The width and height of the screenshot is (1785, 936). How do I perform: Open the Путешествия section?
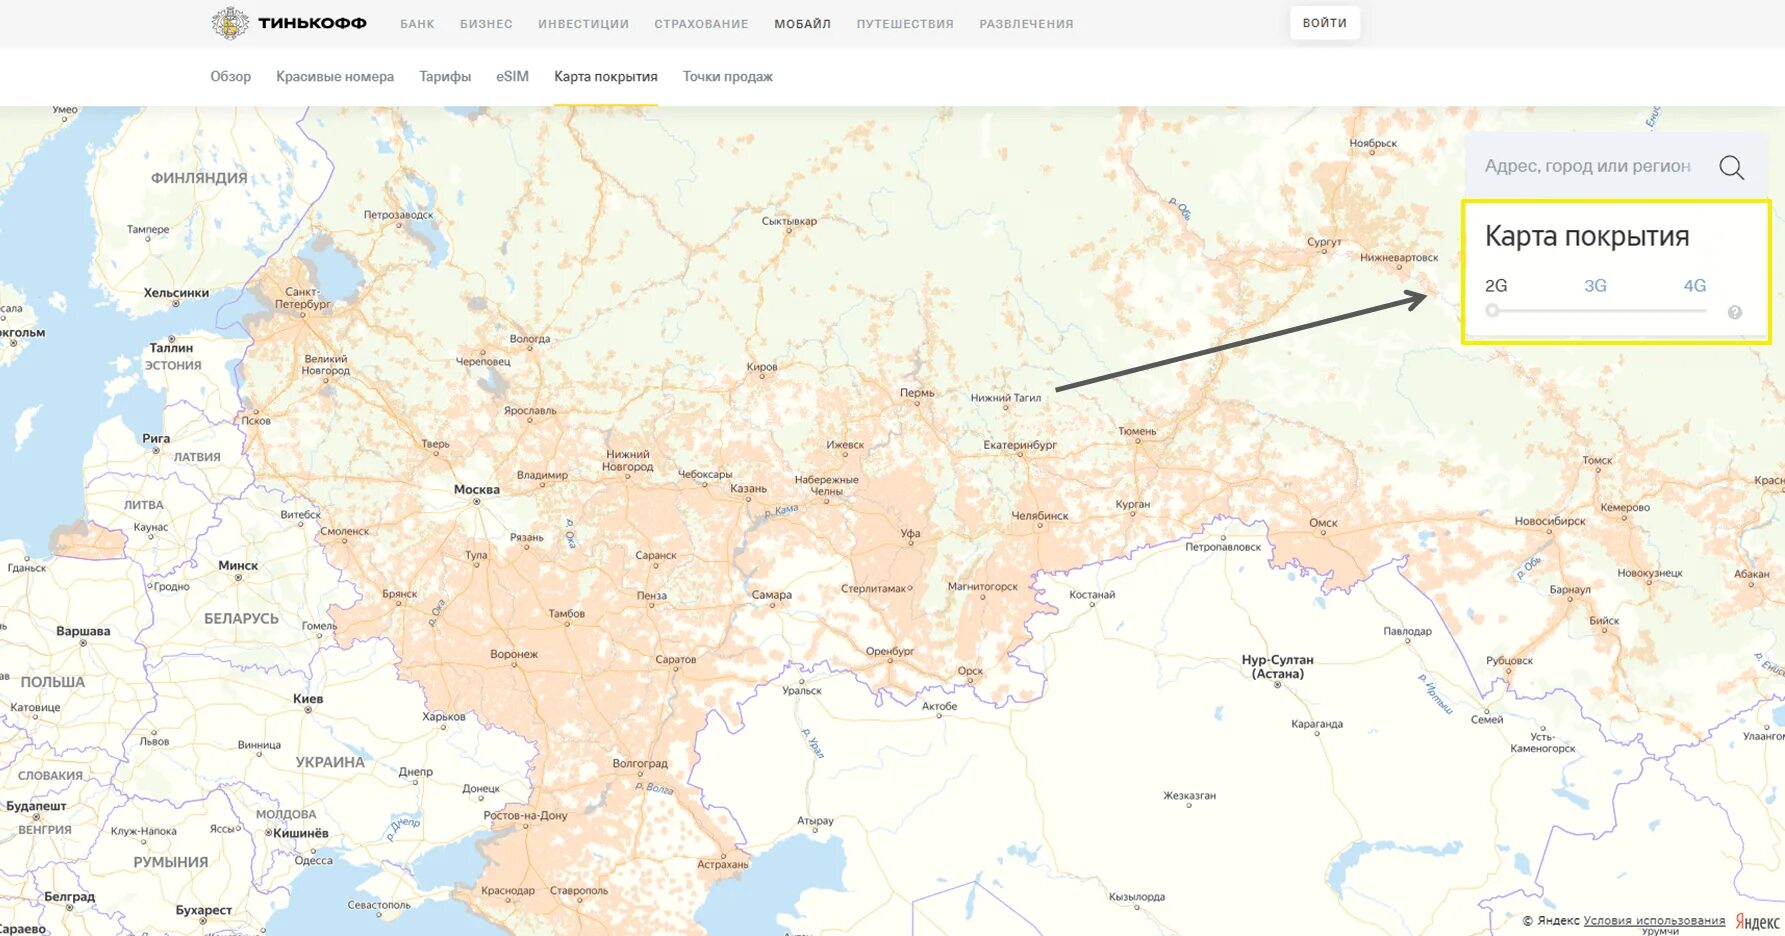[905, 24]
